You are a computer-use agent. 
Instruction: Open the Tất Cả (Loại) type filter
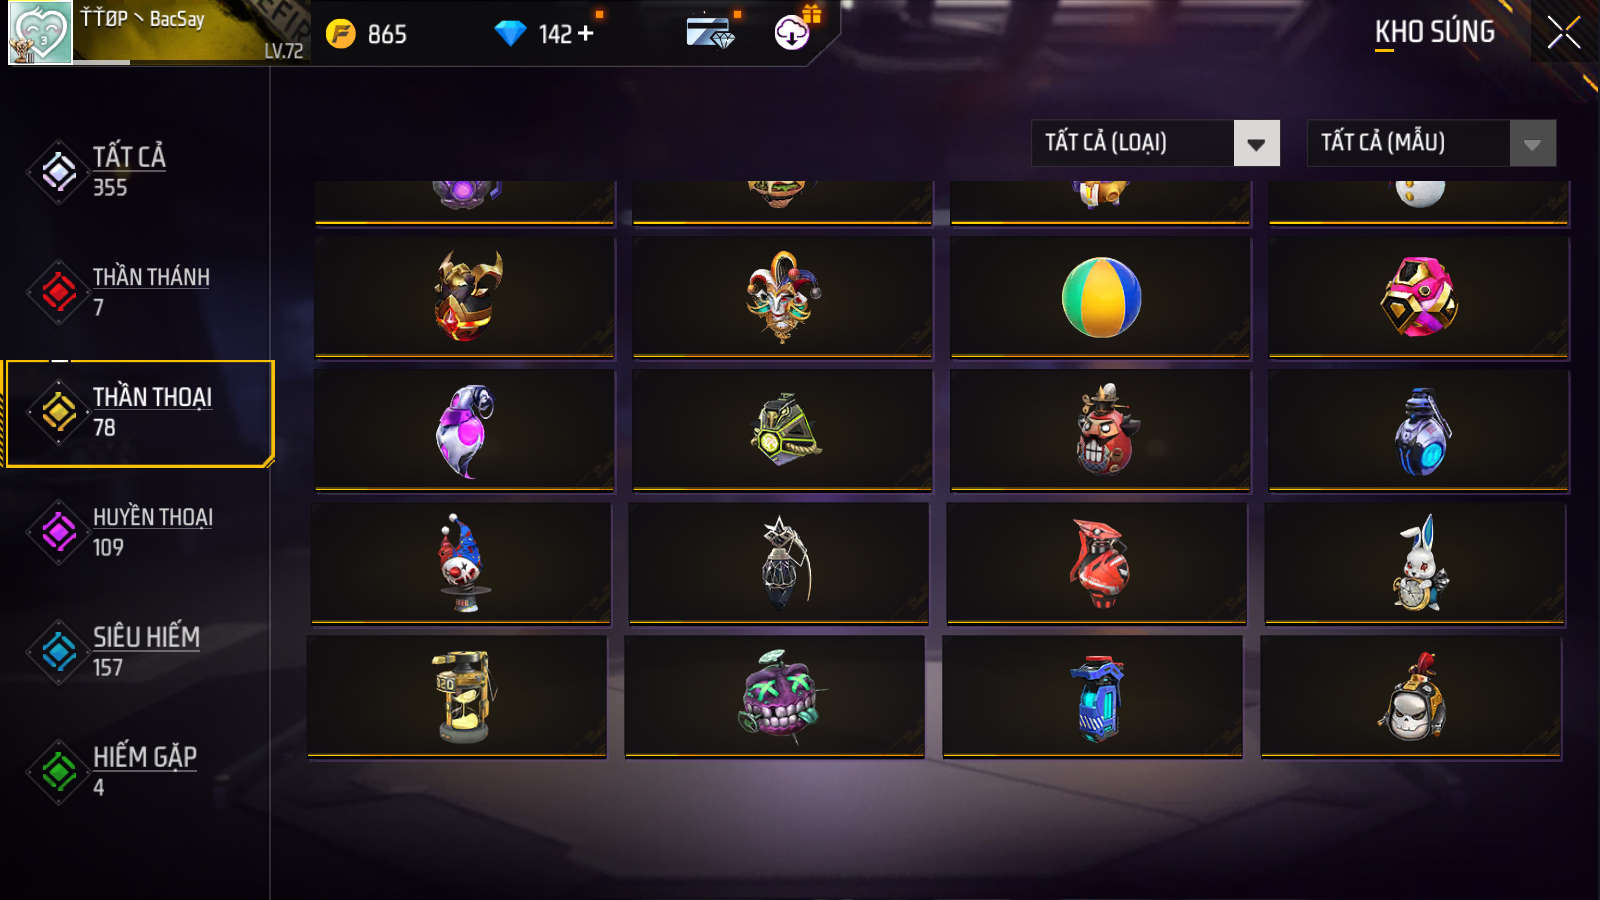coord(1156,143)
